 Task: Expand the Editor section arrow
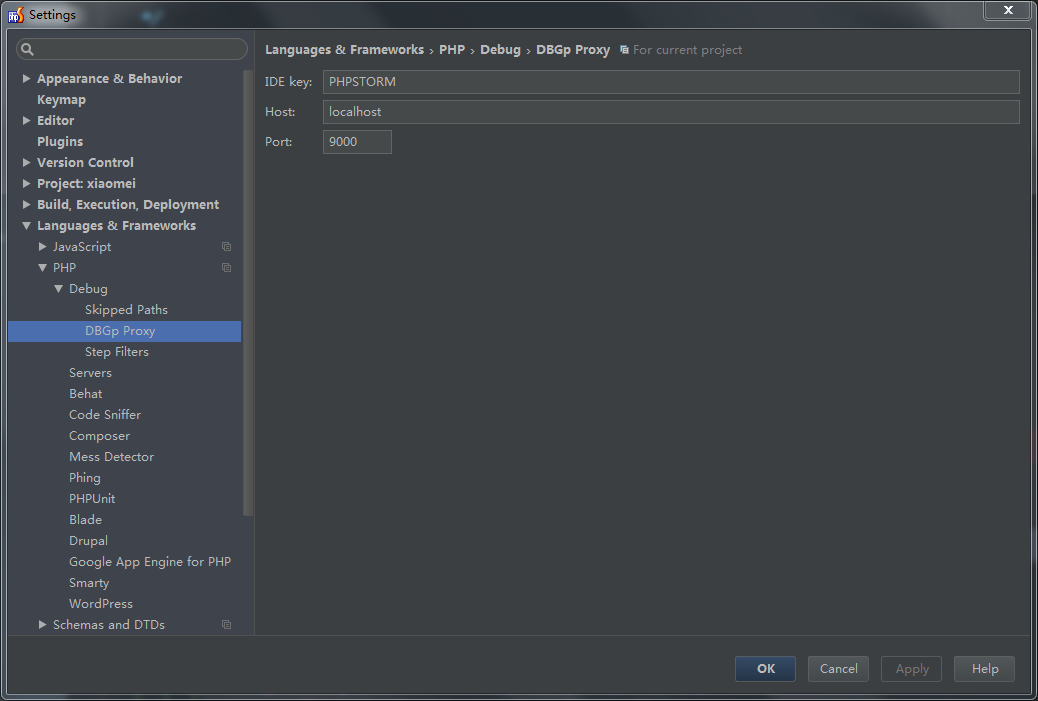tap(26, 120)
